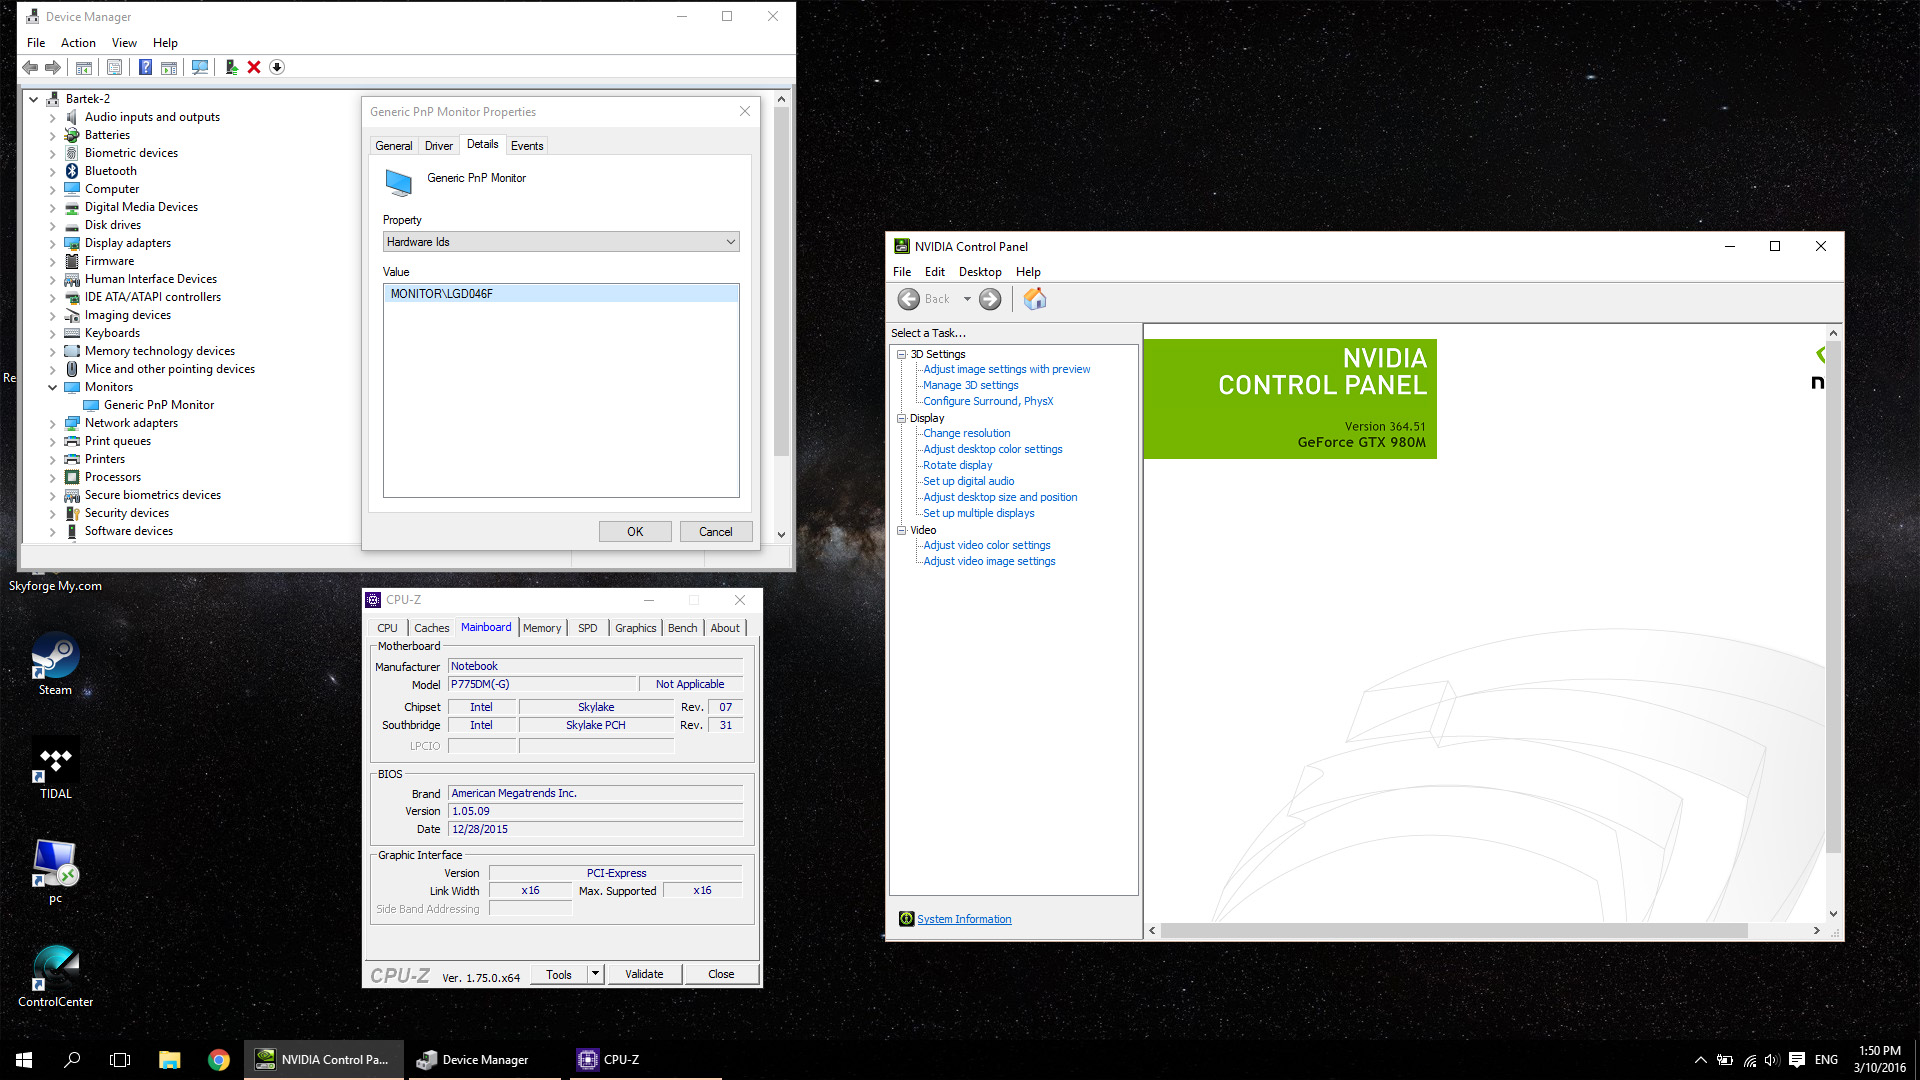
Task: Click the blue Help question mark icon
Action: pyautogui.click(x=145, y=67)
